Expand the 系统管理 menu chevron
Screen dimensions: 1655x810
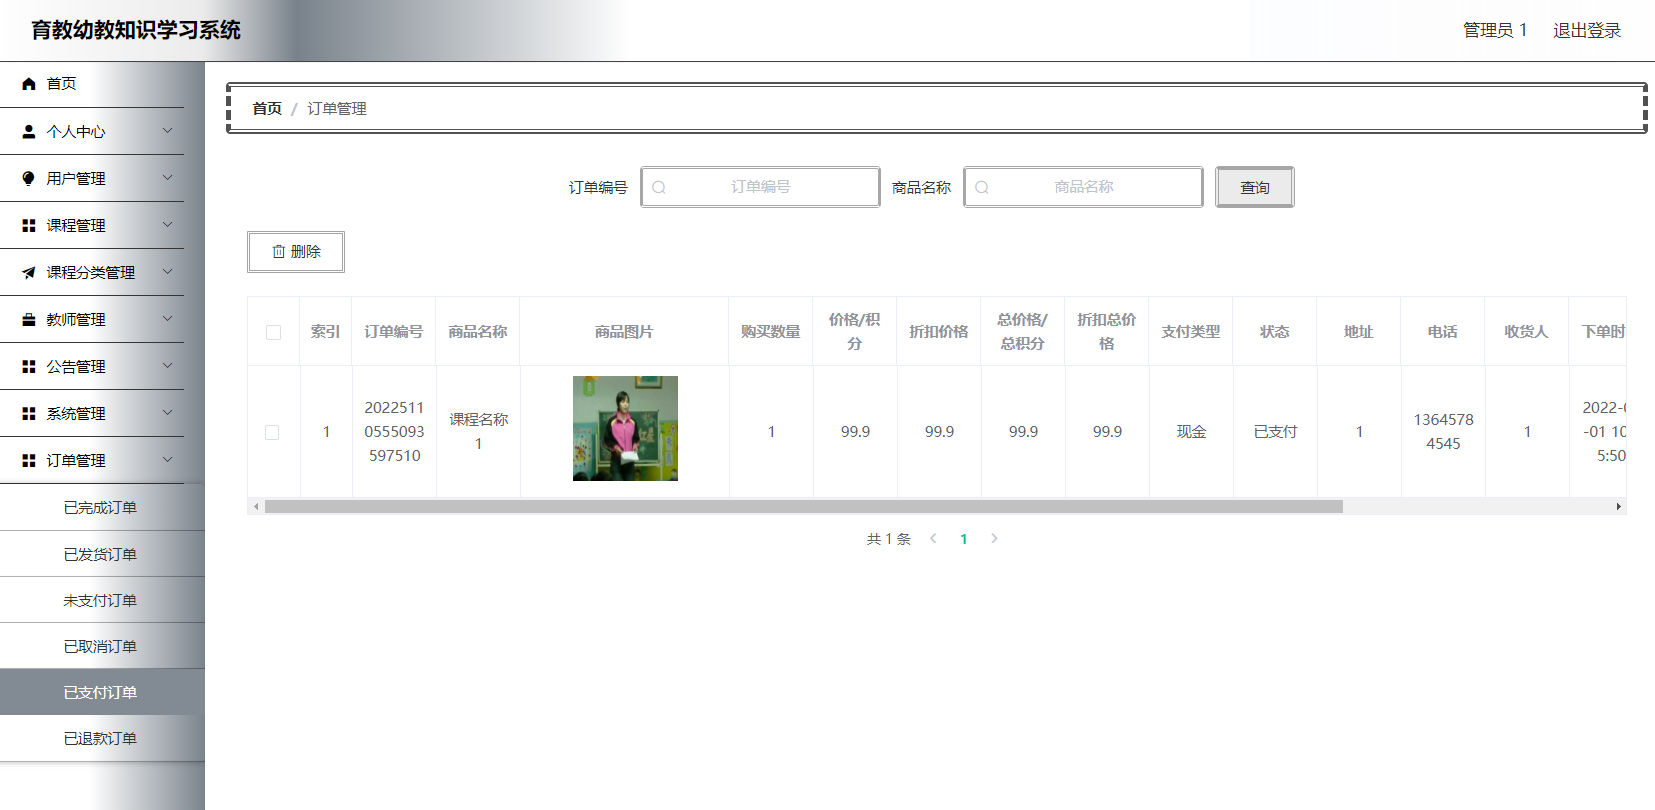(x=168, y=413)
